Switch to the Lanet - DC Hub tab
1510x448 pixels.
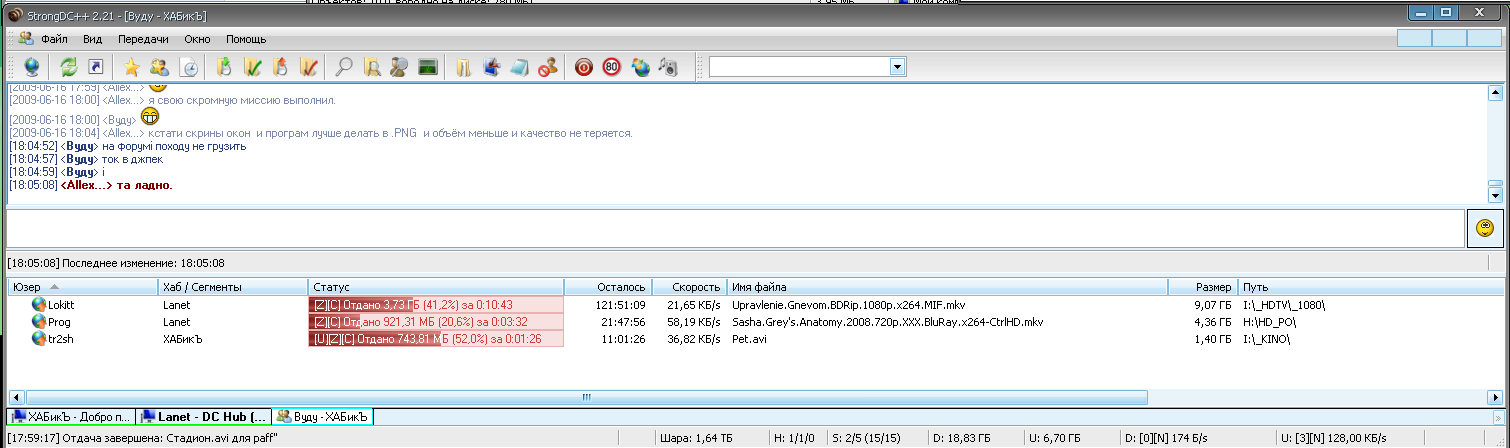(203, 416)
